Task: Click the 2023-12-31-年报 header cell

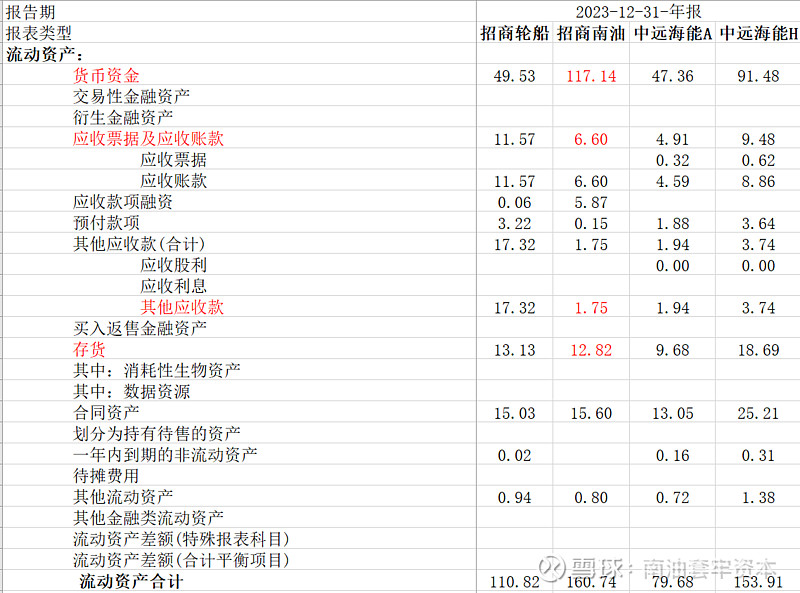Action: (638, 11)
